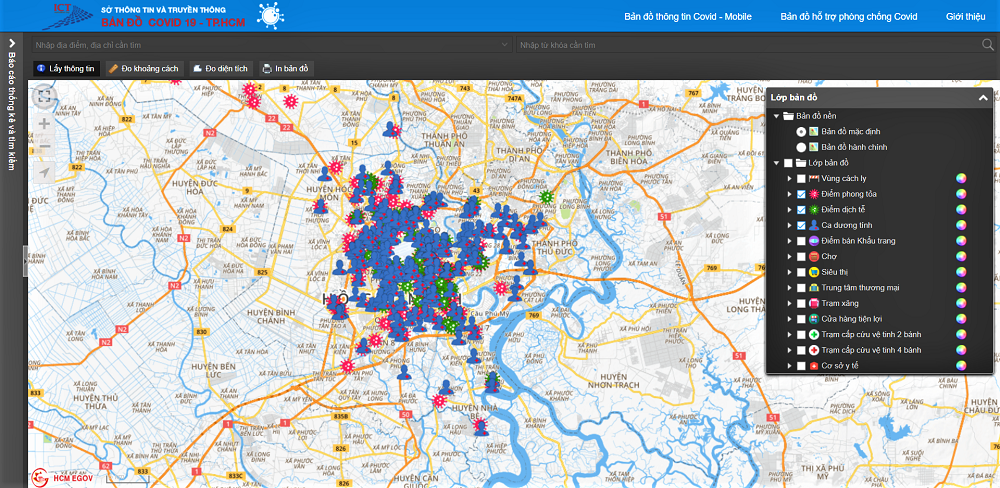1000x488 pixels.
Task: Click color wheel for 'Siêu thị' layer
Action: [x=960, y=272]
